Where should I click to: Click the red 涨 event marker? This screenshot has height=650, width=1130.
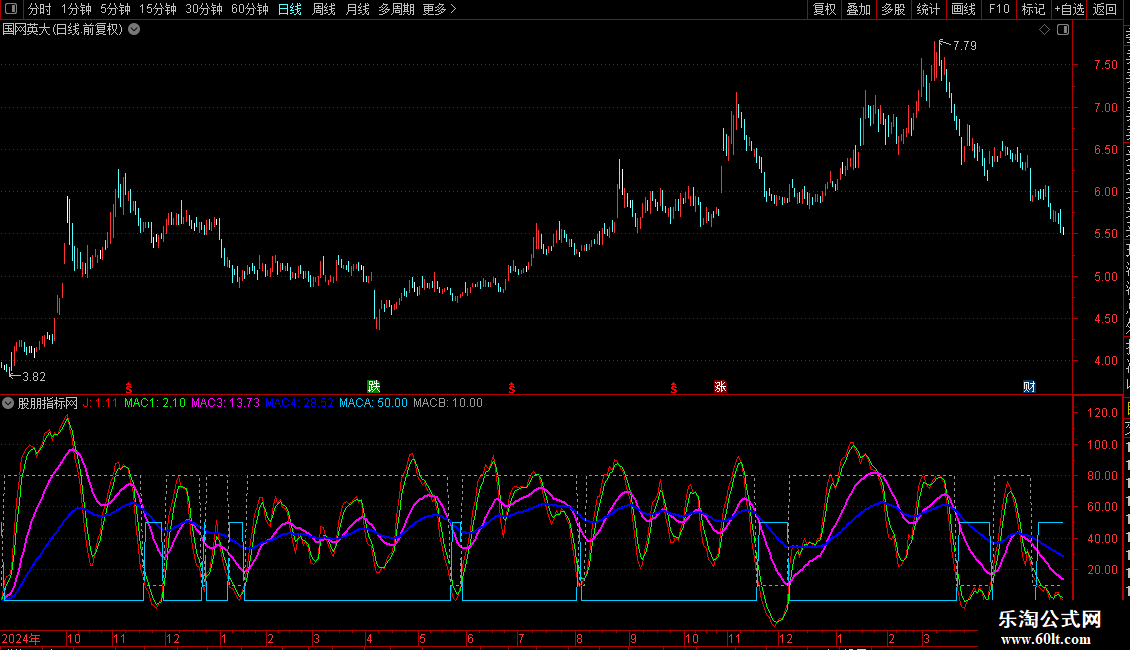point(720,387)
